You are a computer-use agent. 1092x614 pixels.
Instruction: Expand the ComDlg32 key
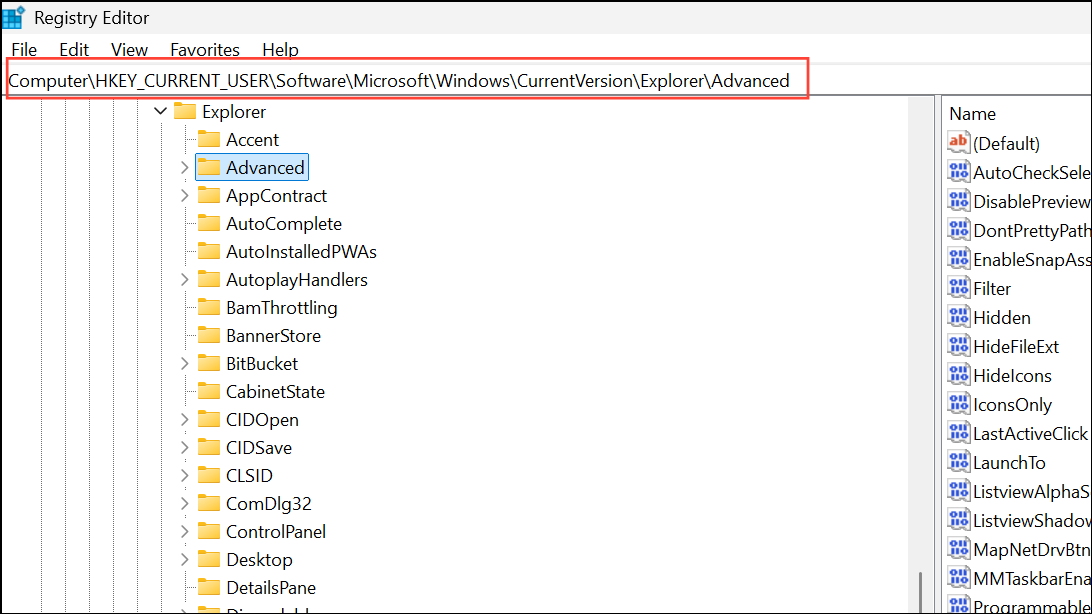(185, 503)
